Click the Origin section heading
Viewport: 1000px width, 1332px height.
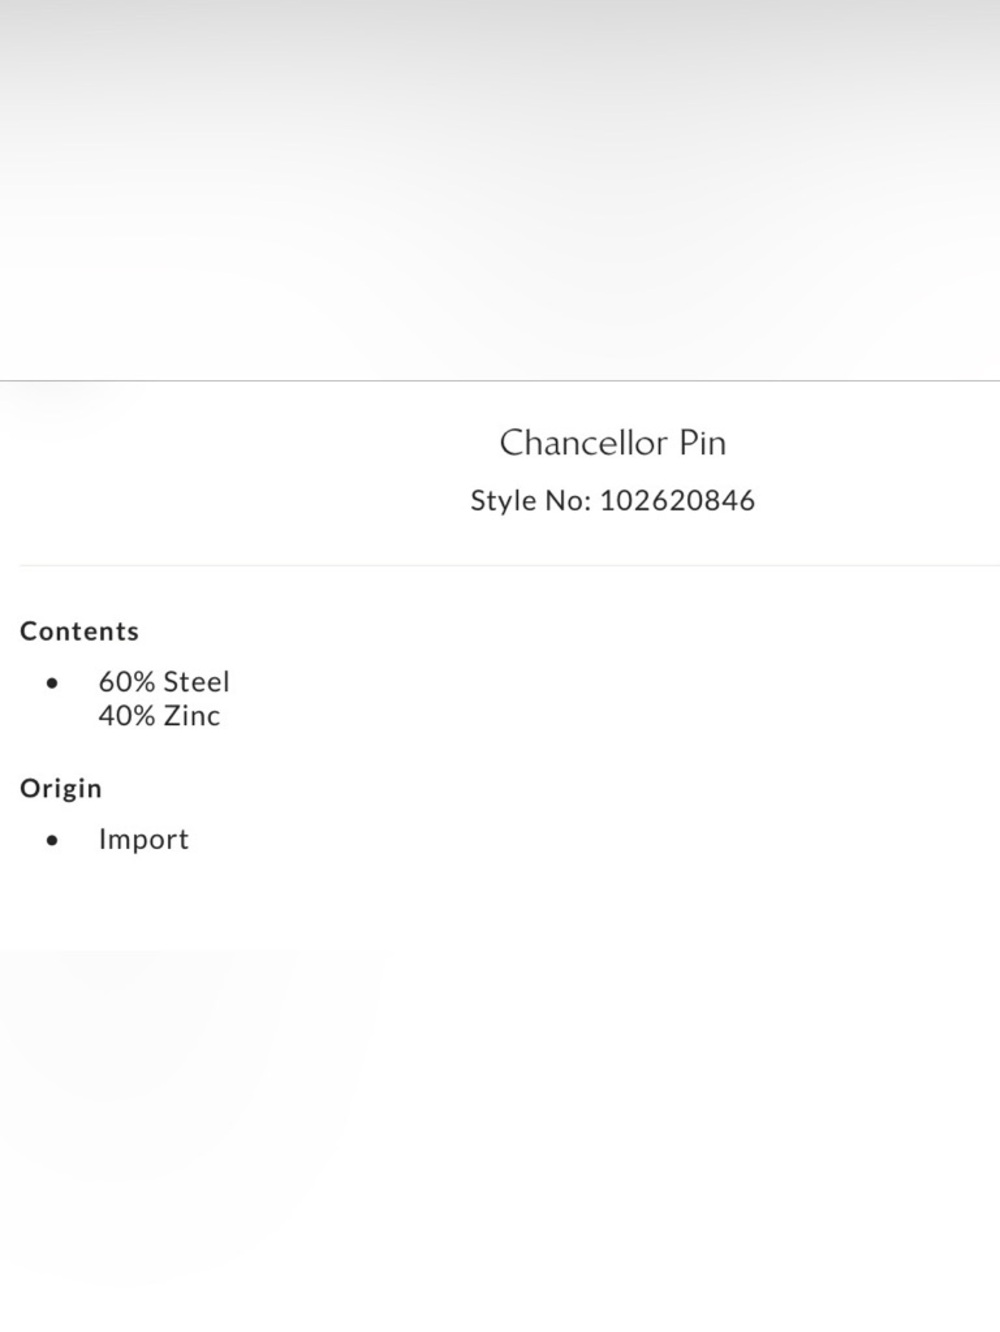click(61, 788)
